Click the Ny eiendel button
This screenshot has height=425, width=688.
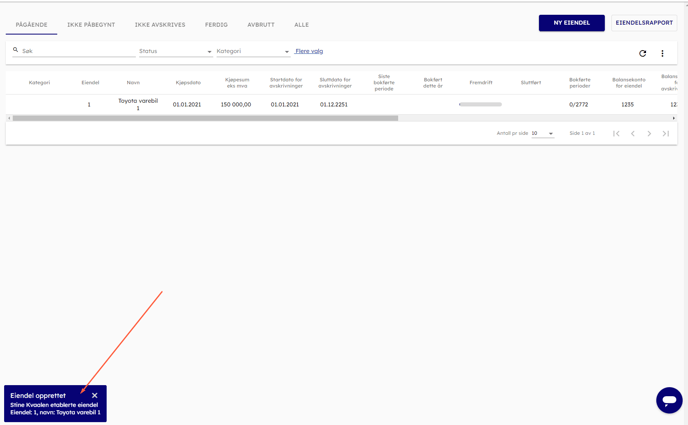click(x=571, y=23)
